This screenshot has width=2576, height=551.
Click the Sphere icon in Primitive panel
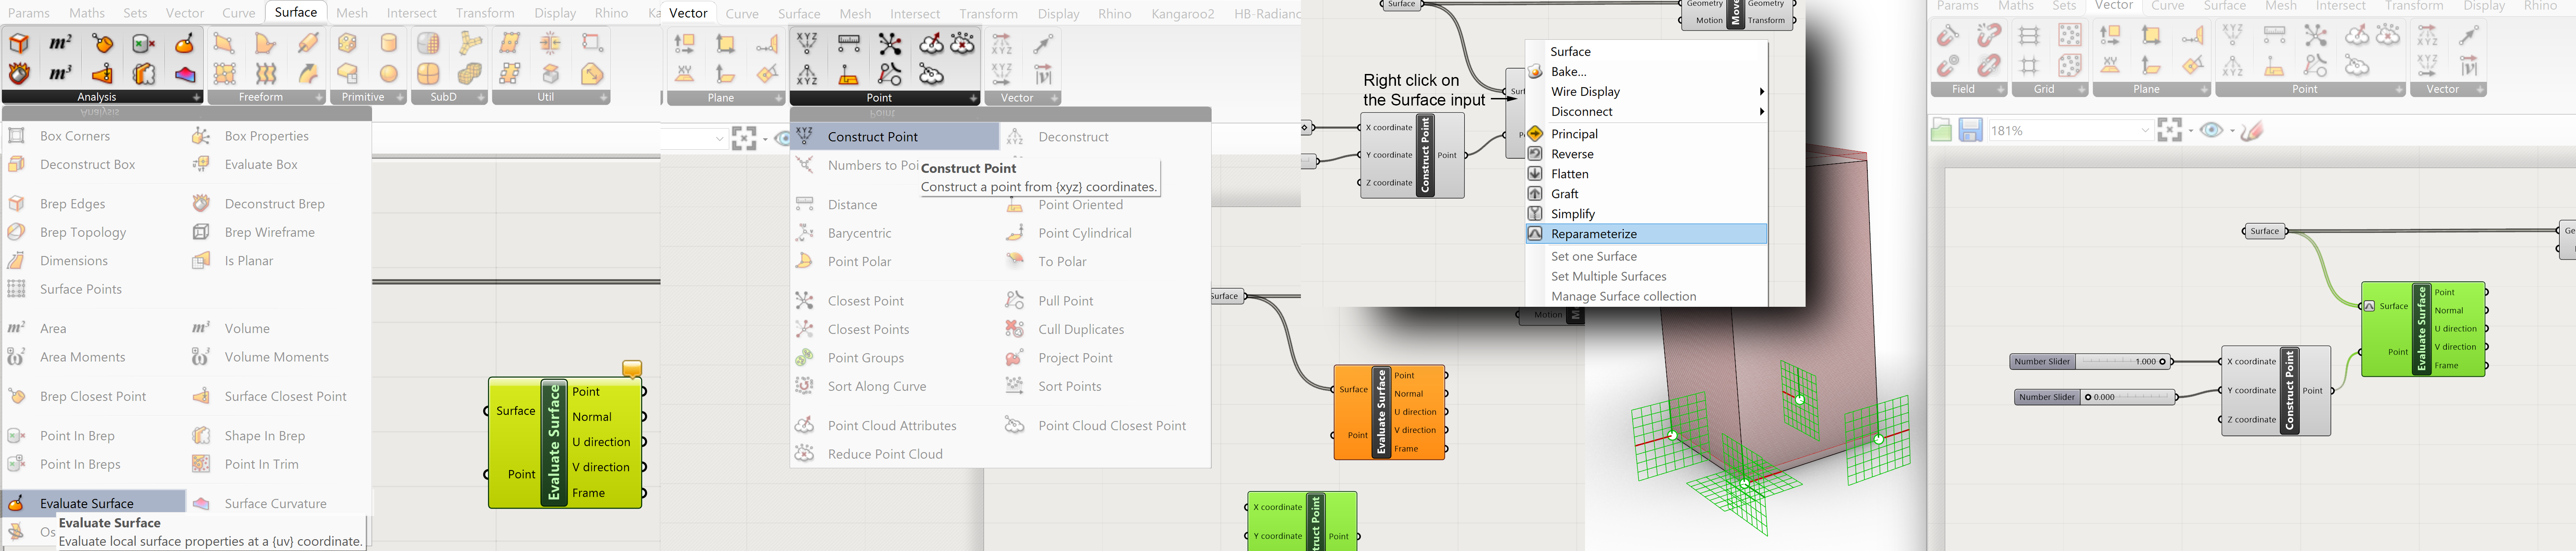point(389,73)
